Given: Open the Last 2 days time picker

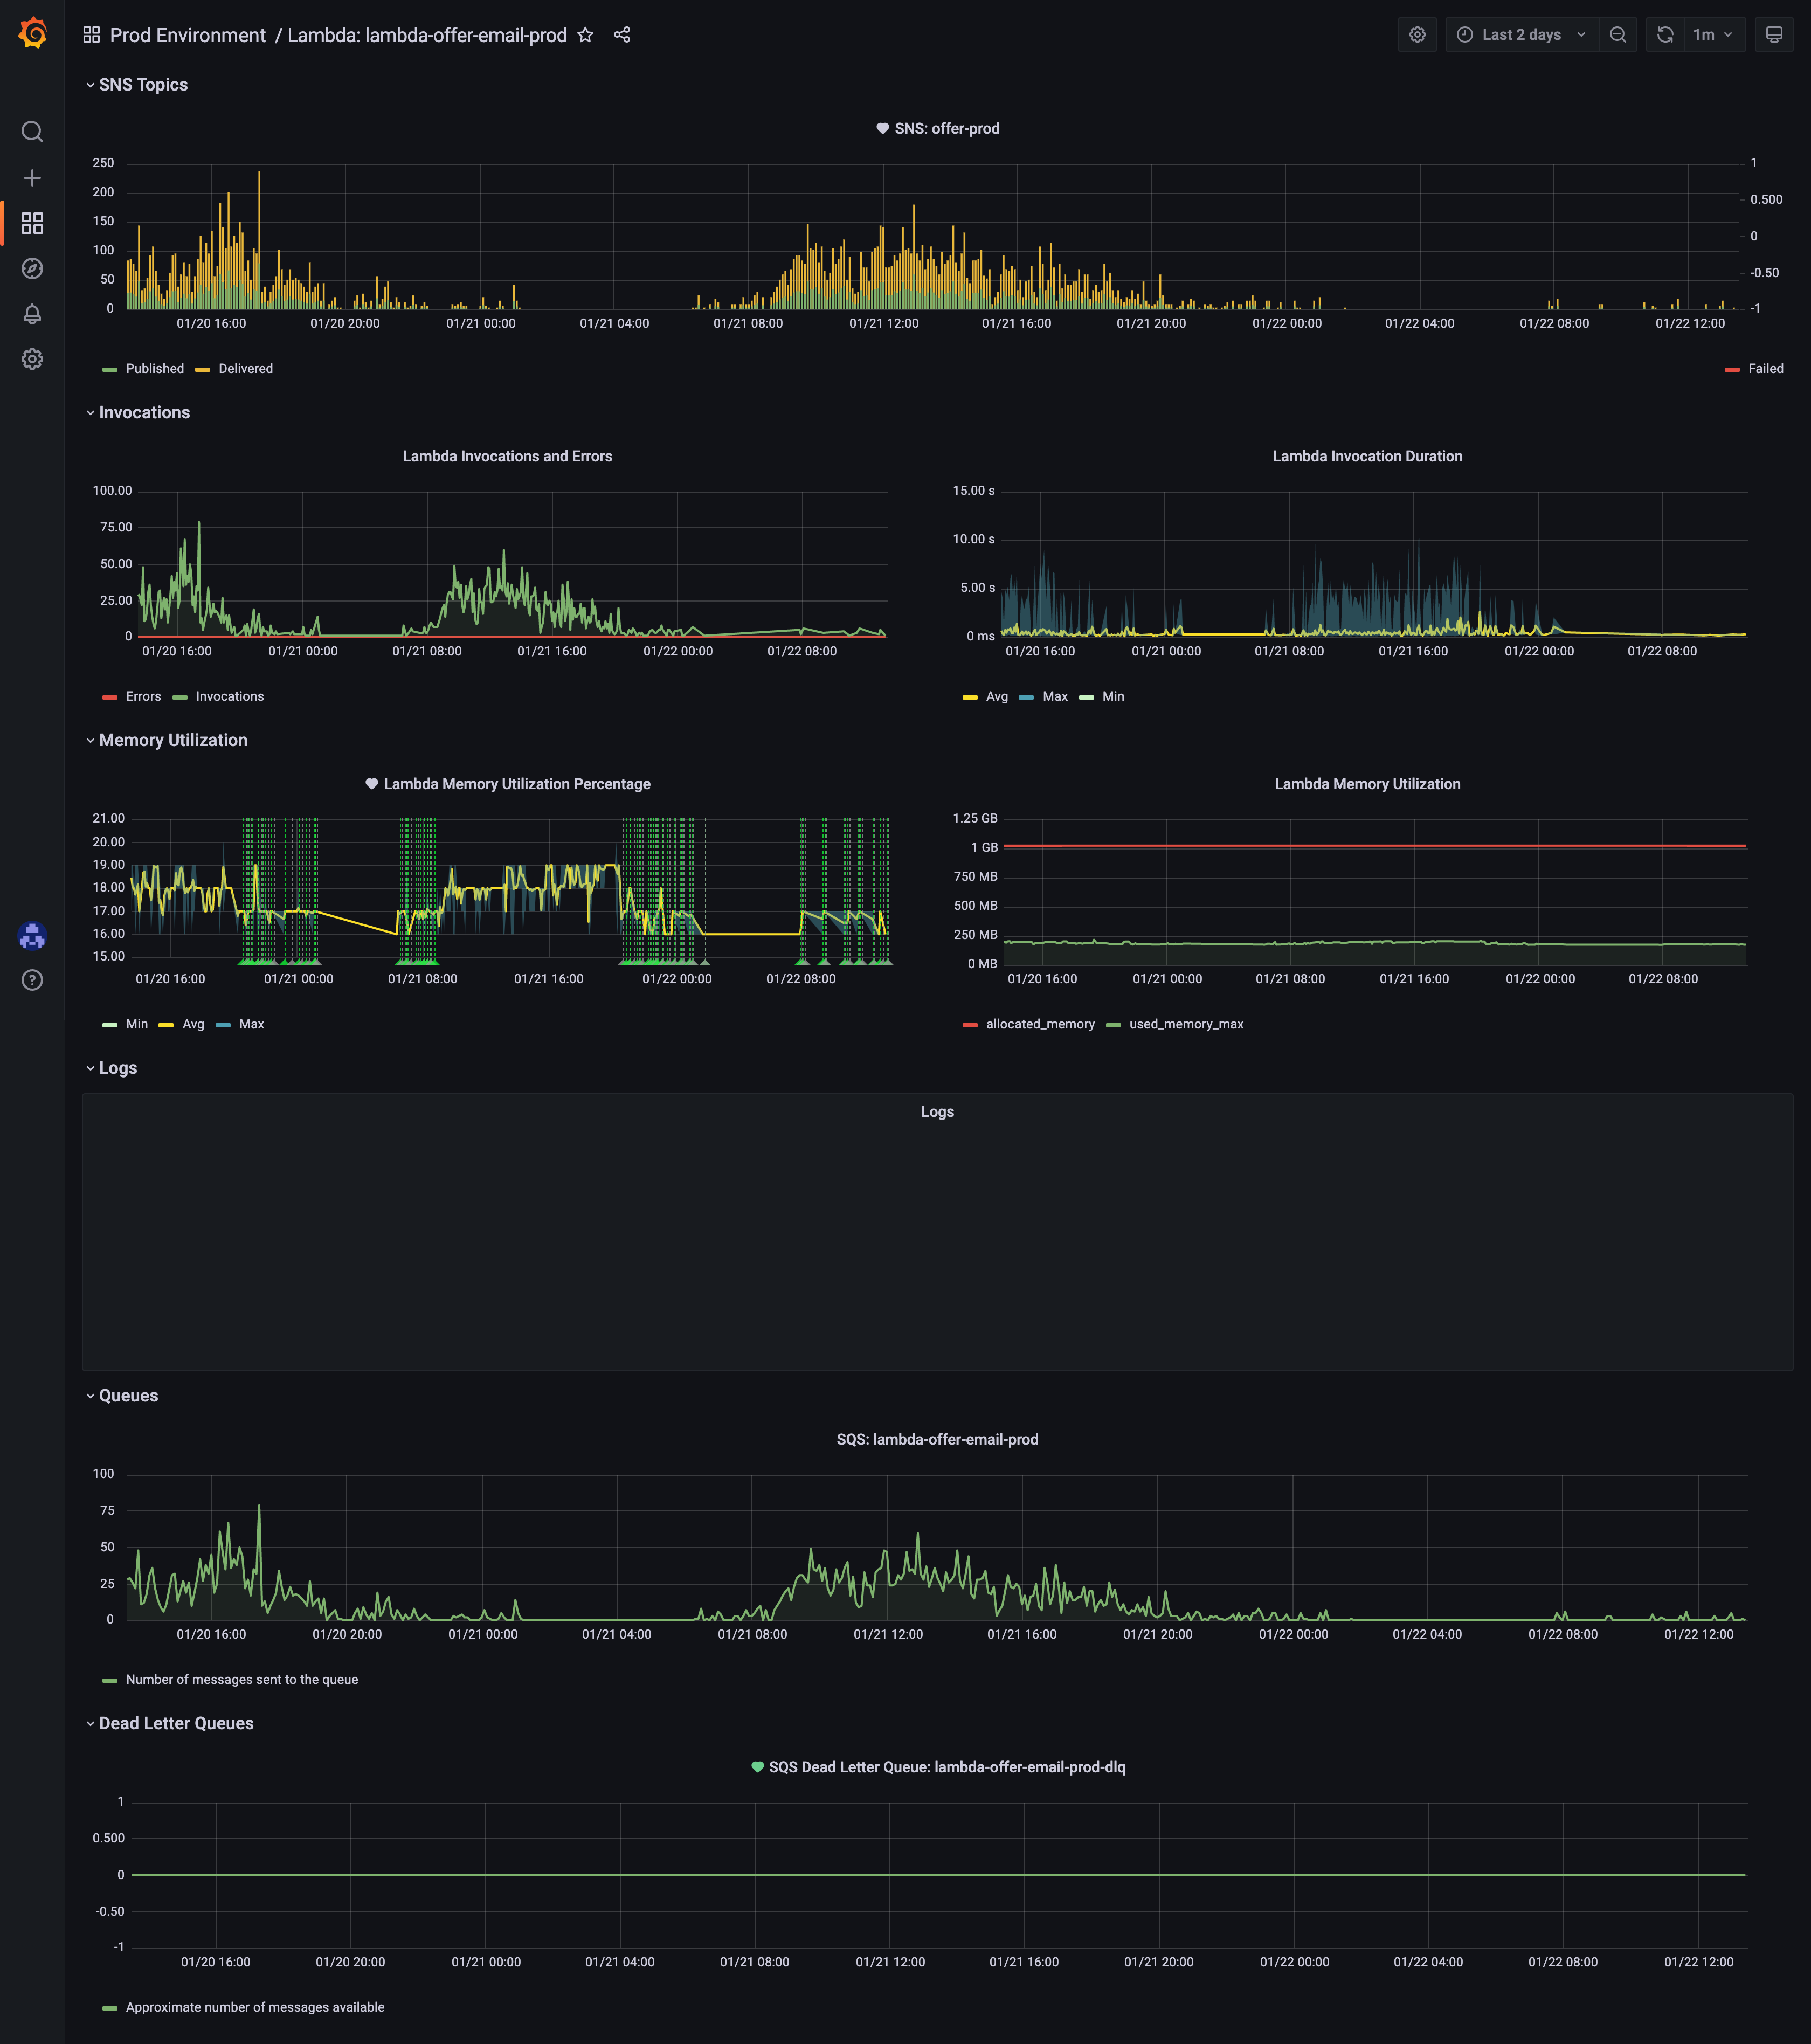Looking at the screenshot, I should pos(1521,35).
